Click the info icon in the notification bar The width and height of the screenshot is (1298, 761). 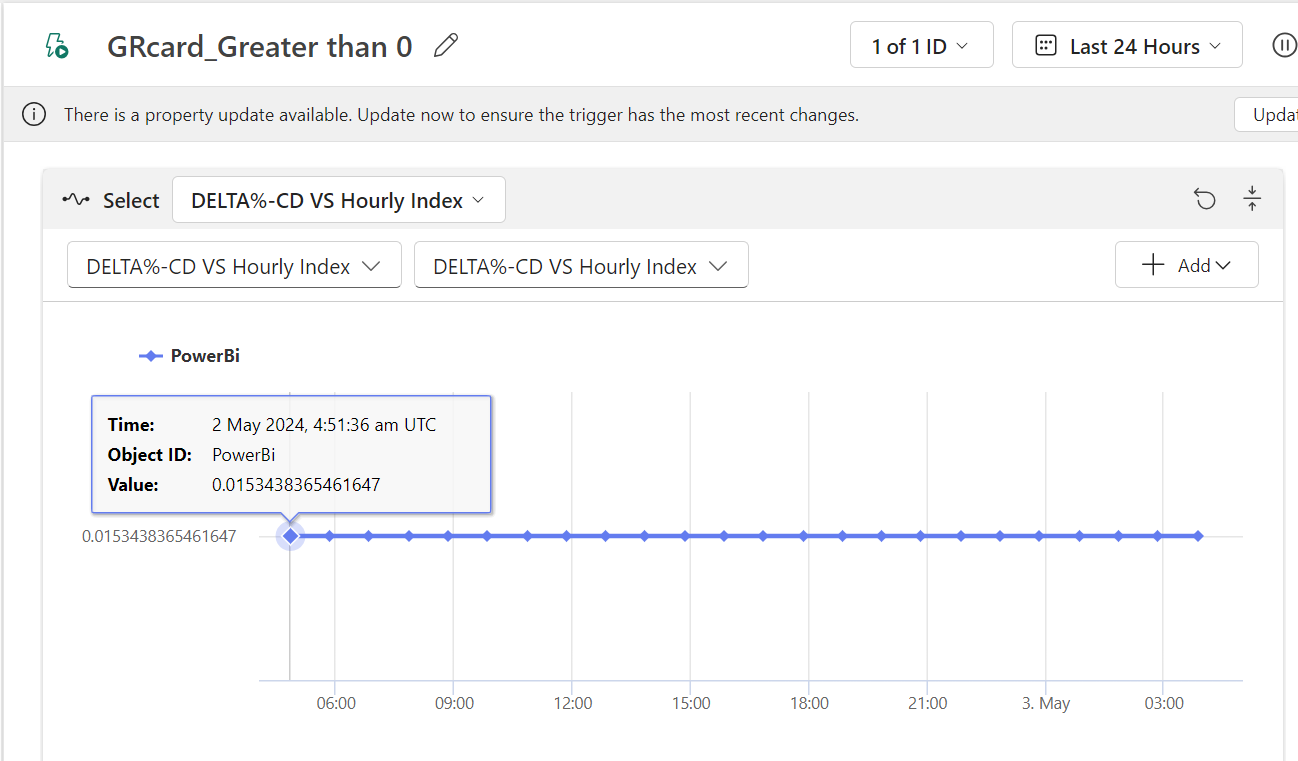coord(34,115)
